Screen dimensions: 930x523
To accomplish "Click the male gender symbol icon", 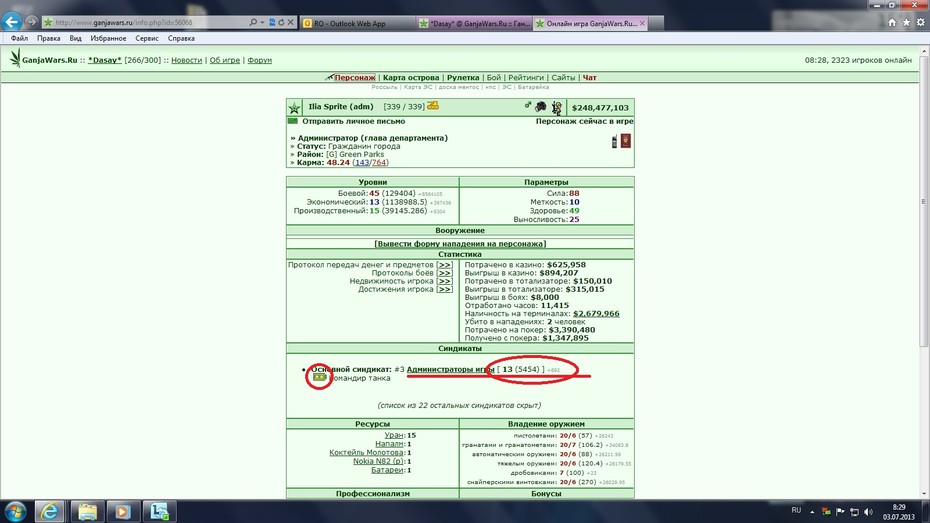I will click(527, 105).
